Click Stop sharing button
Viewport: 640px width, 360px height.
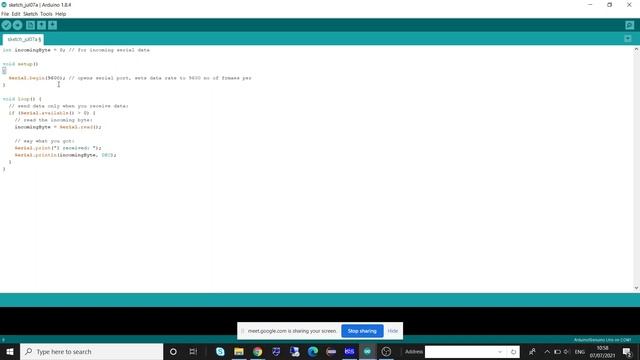[362, 331]
